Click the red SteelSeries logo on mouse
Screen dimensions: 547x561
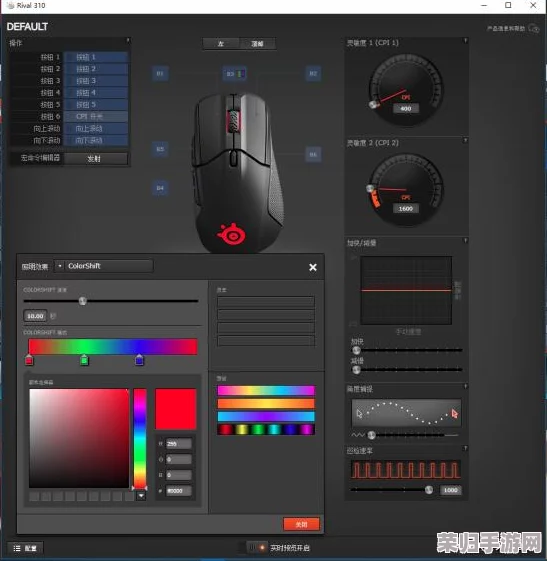232,234
